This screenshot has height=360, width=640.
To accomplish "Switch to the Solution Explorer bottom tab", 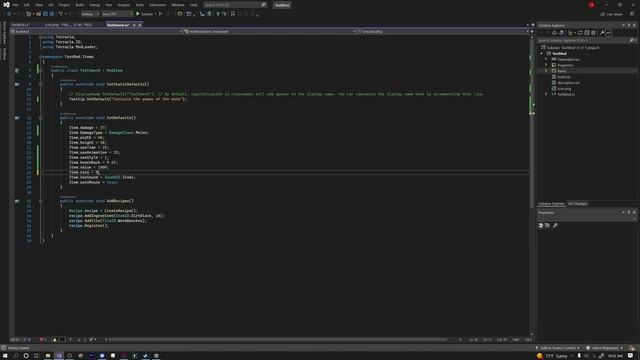I will click(551, 204).
